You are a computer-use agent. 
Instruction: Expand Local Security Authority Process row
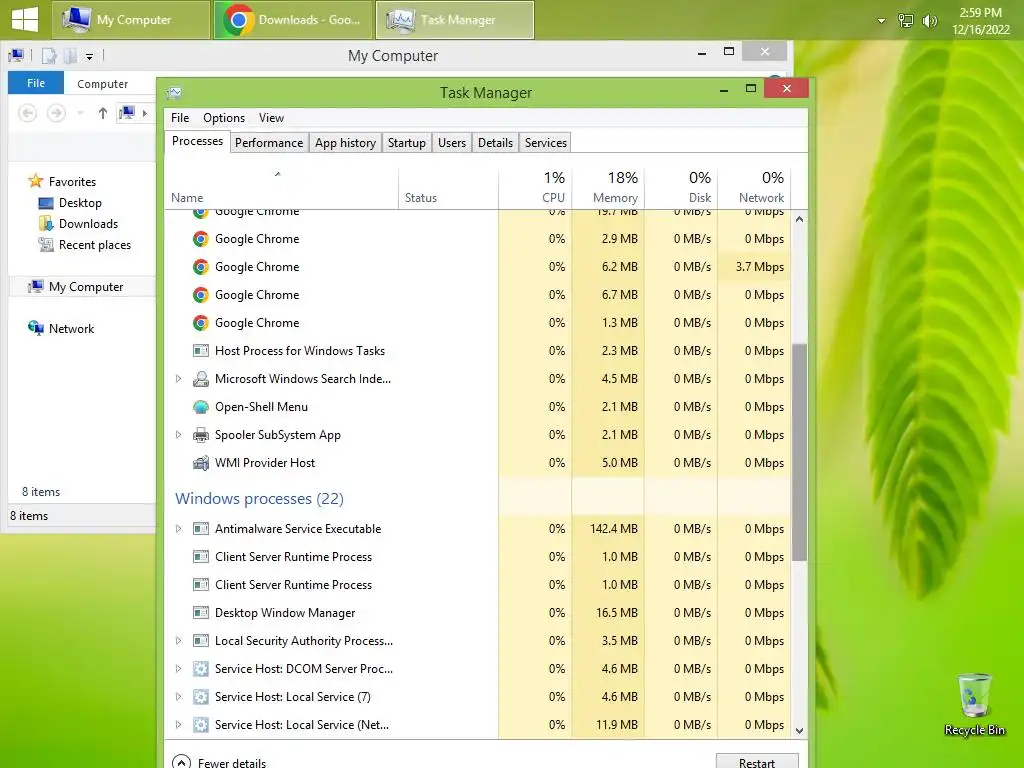pyautogui.click(x=178, y=641)
